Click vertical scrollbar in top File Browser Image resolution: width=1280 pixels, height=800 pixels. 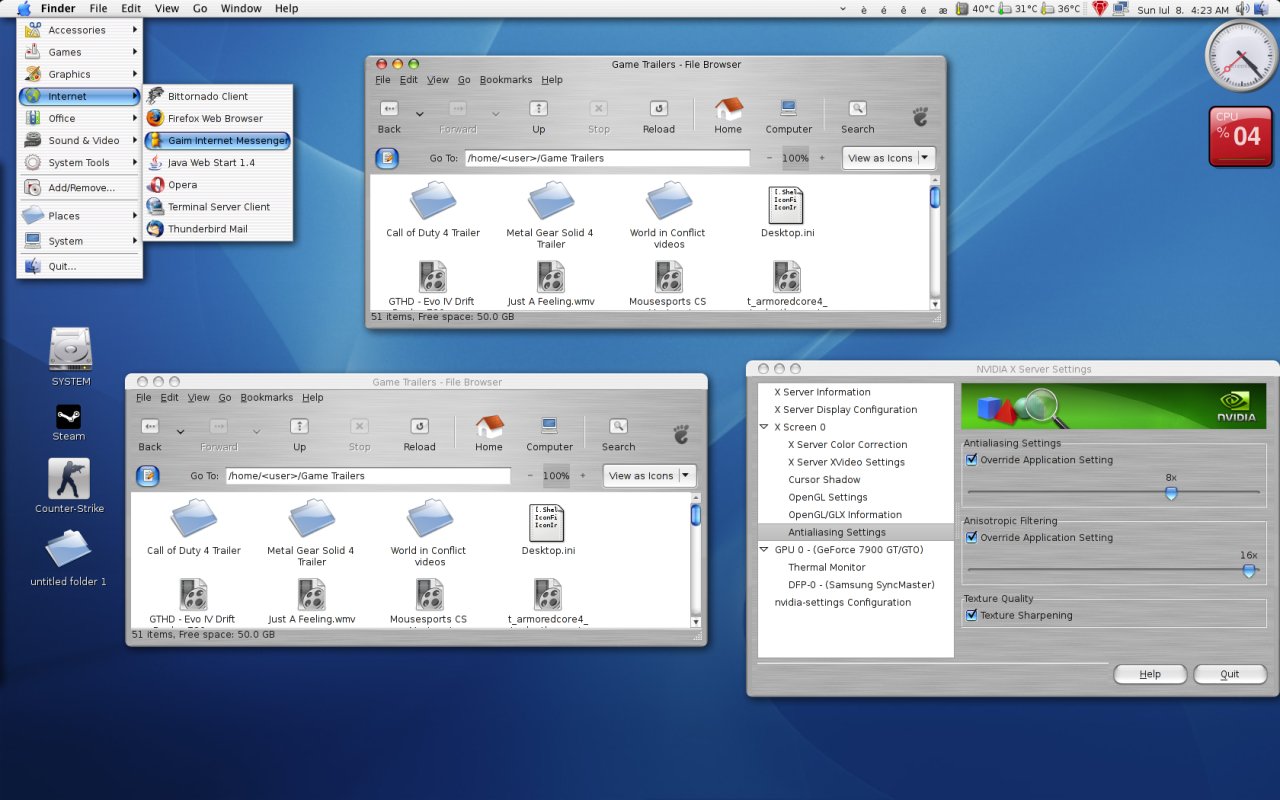[935, 242]
